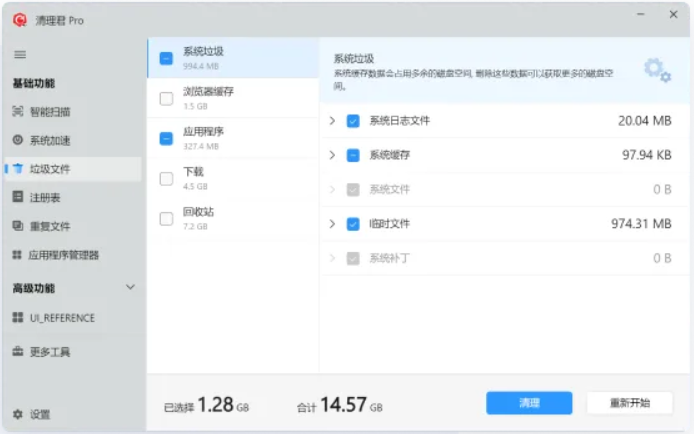
Task: Click the disabled 系统文件 checkbox
Action: [353, 190]
